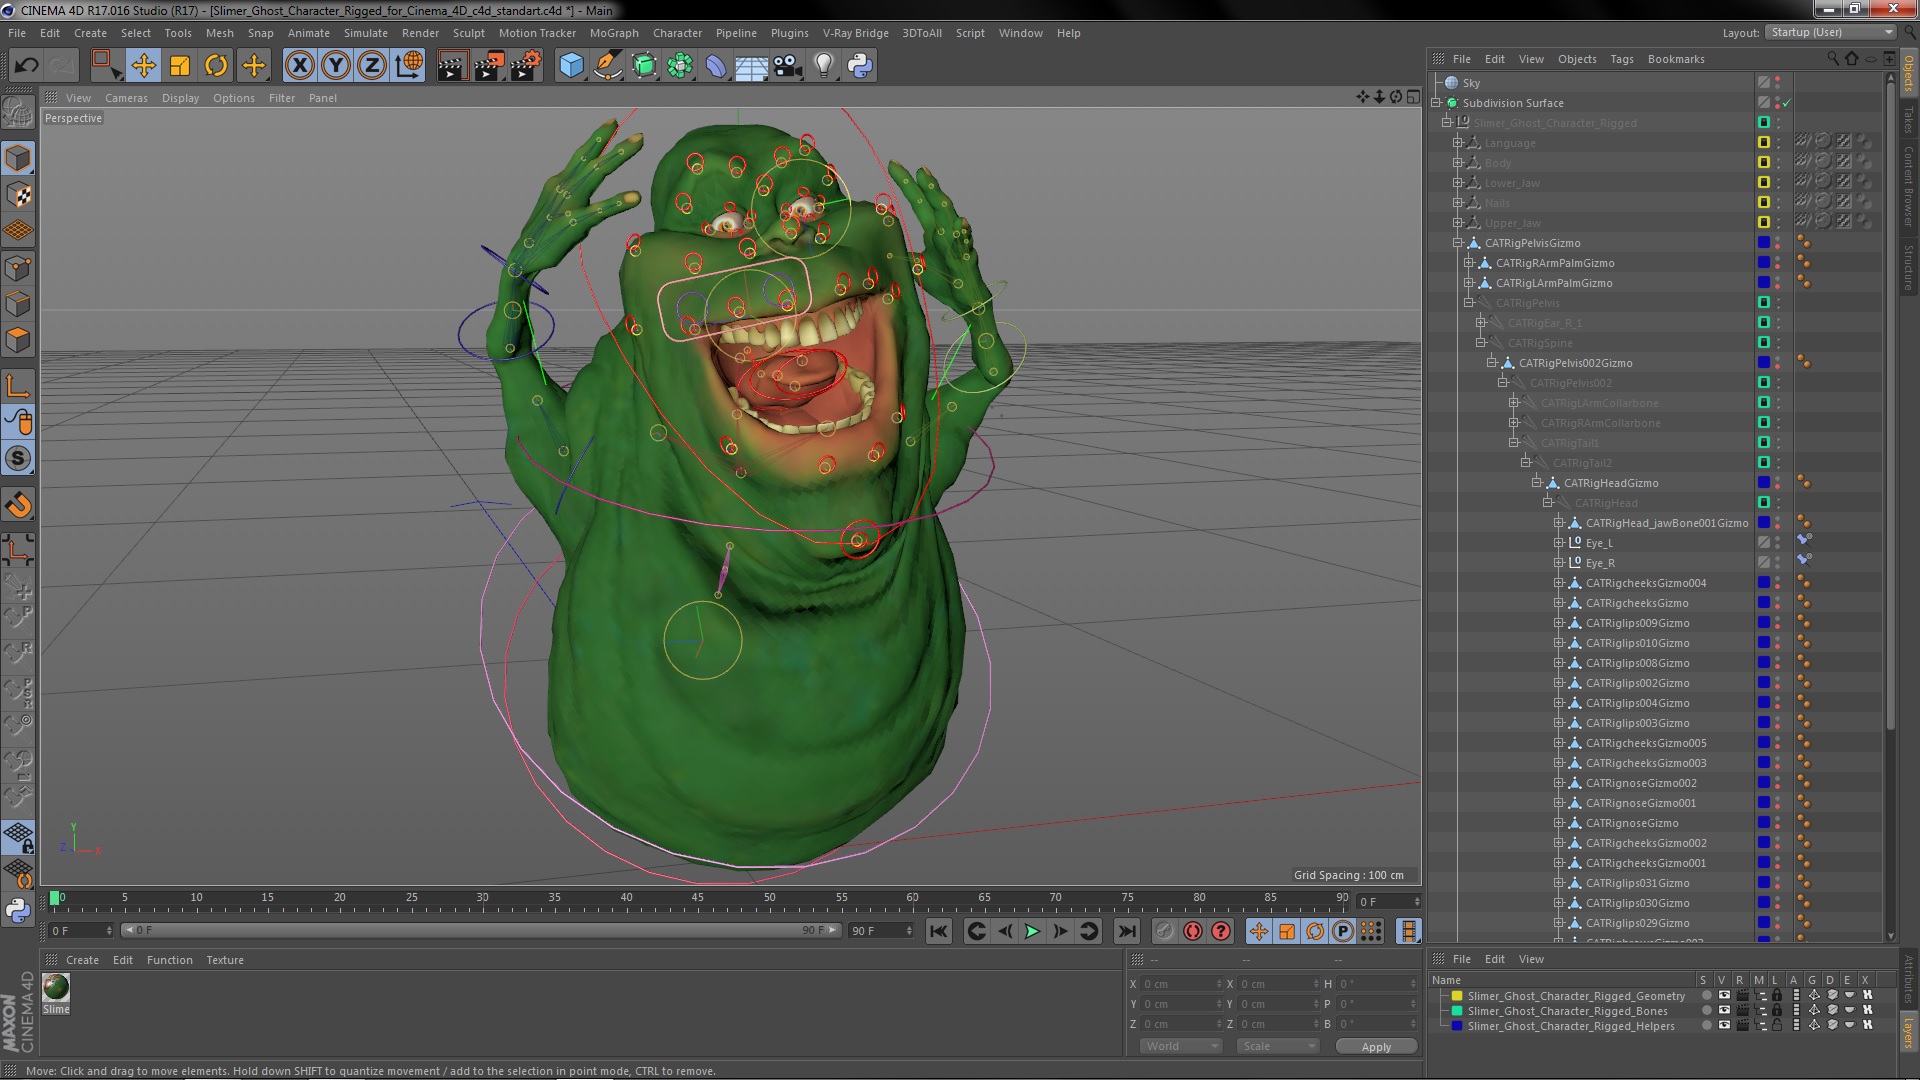The image size is (1920, 1080).
Task: Switch to Polygons mode
Action: coord(18,340)
